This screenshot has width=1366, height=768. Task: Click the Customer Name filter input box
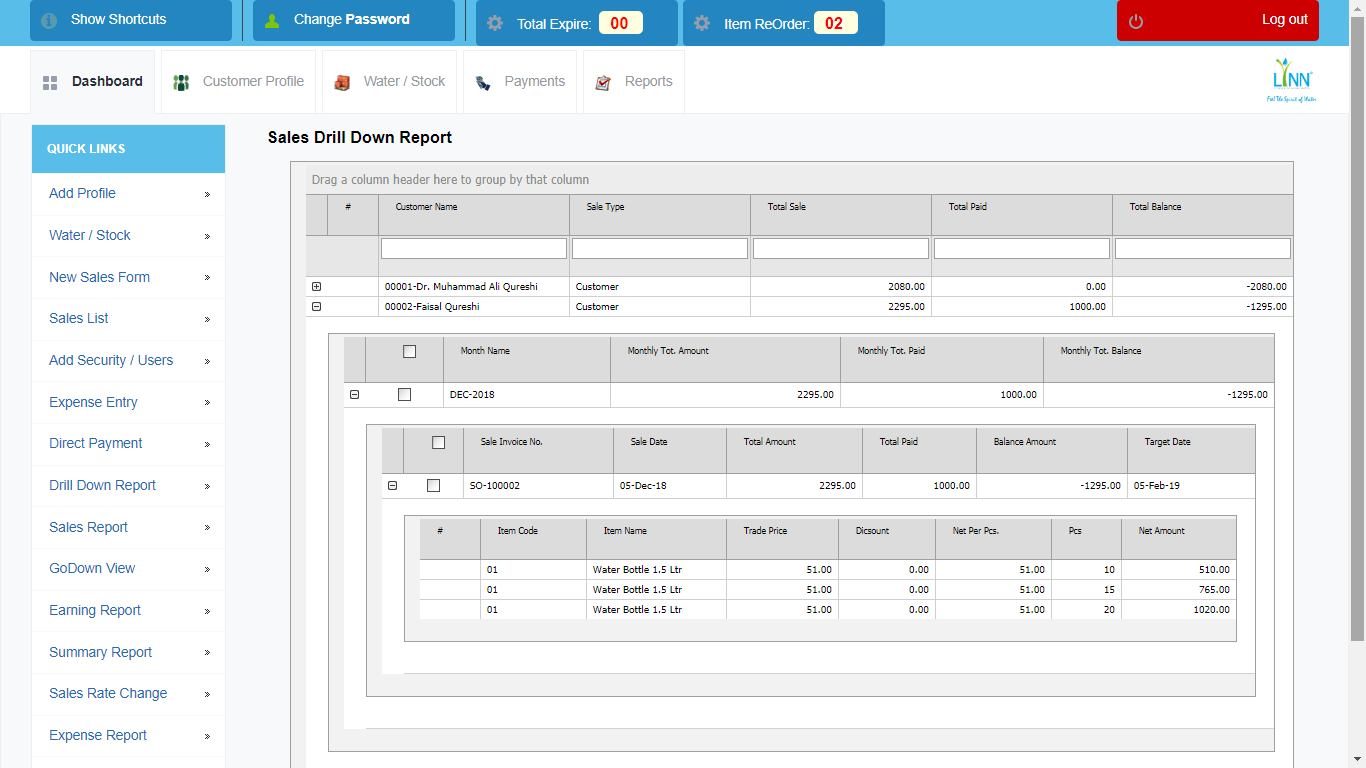pyautogui.click(x=473, y=247)
